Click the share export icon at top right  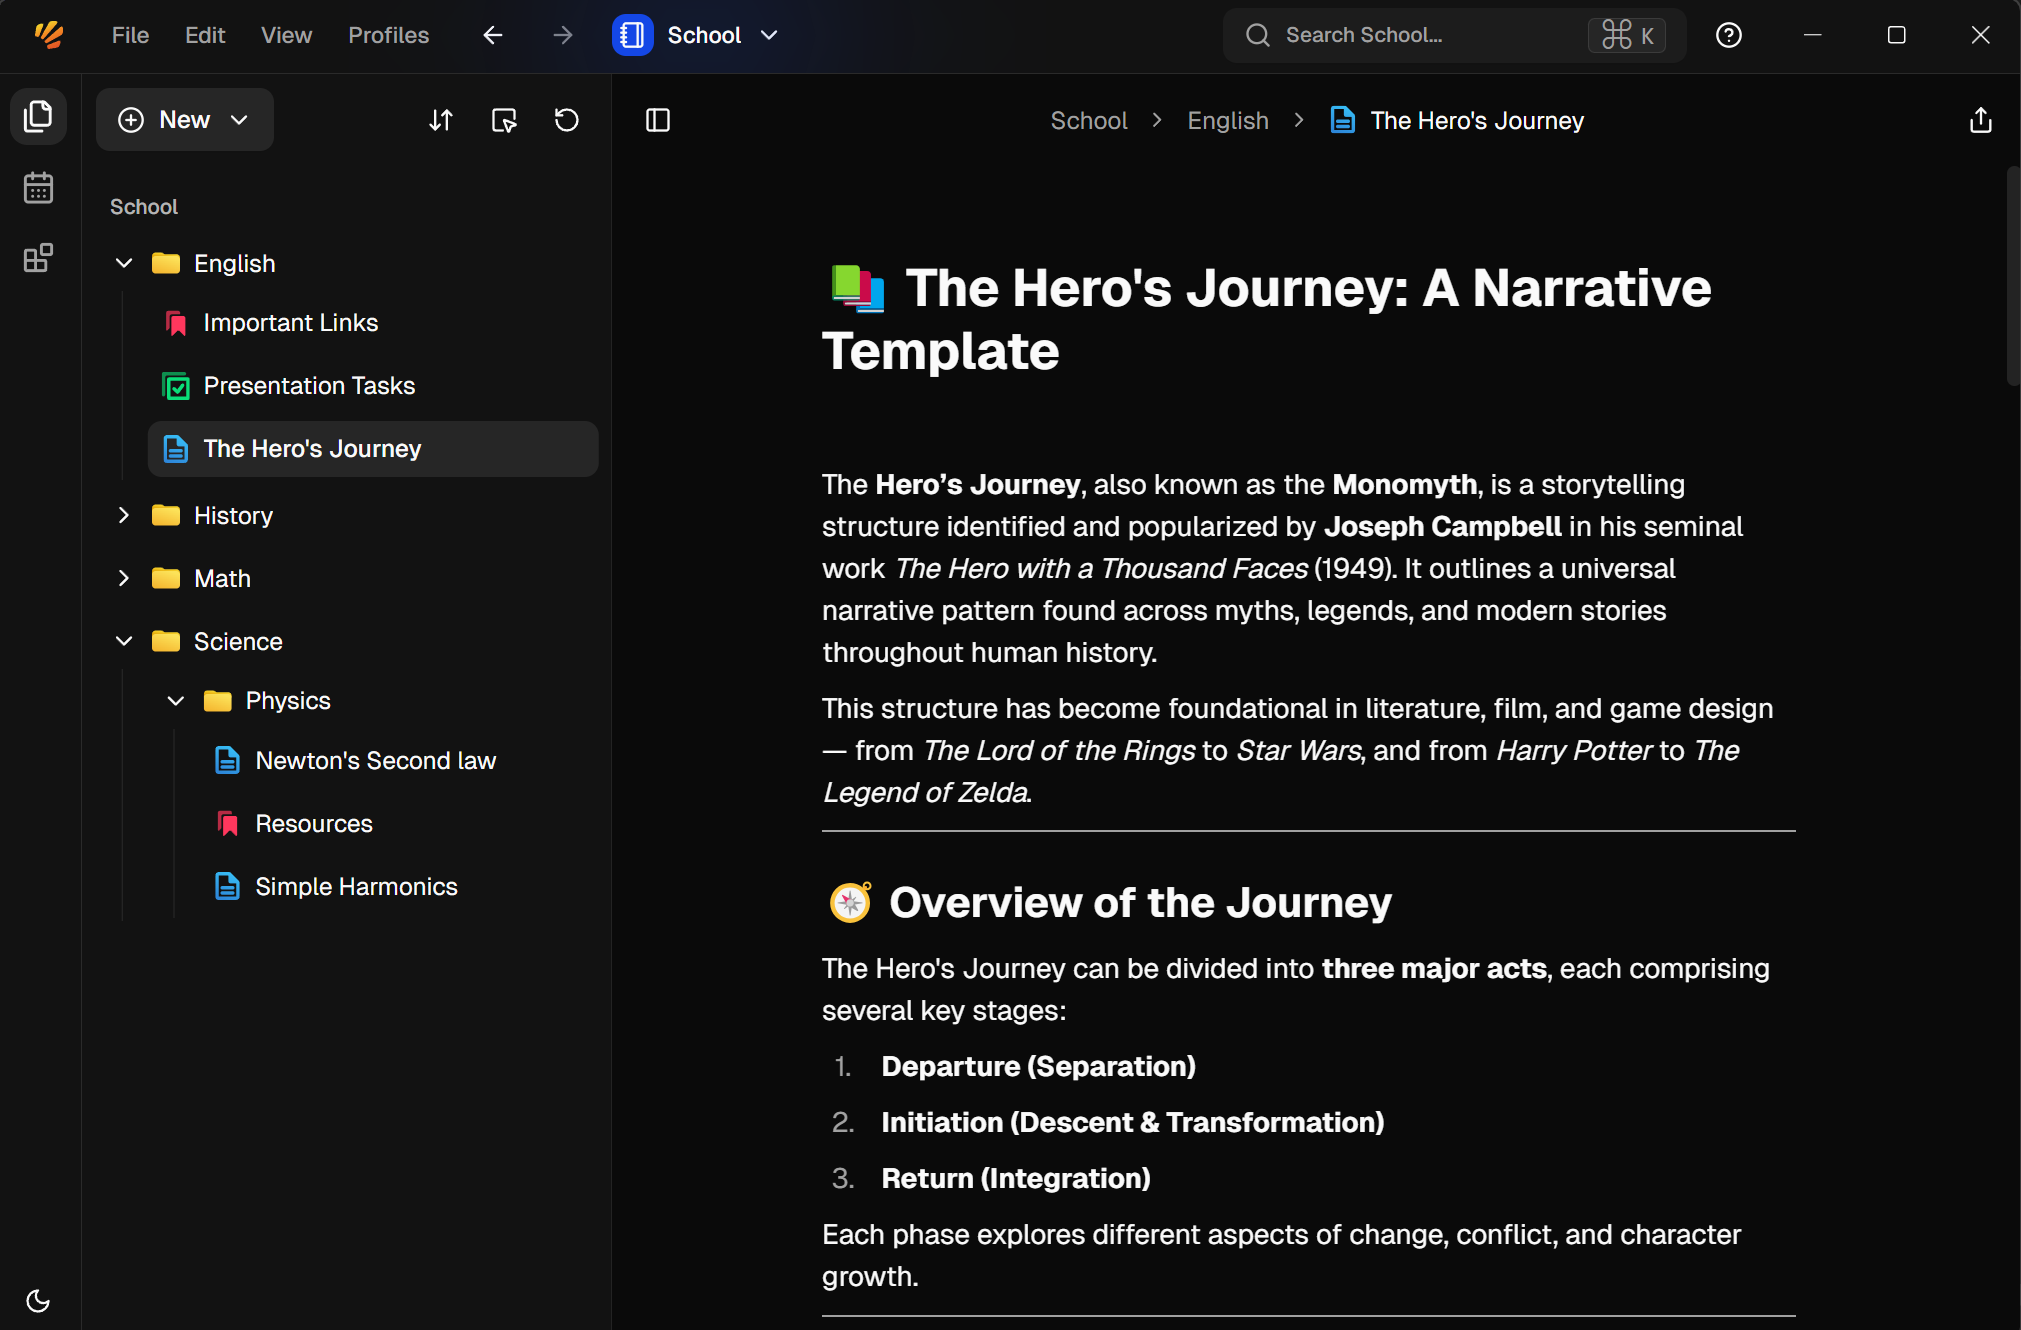[1980, 120]
